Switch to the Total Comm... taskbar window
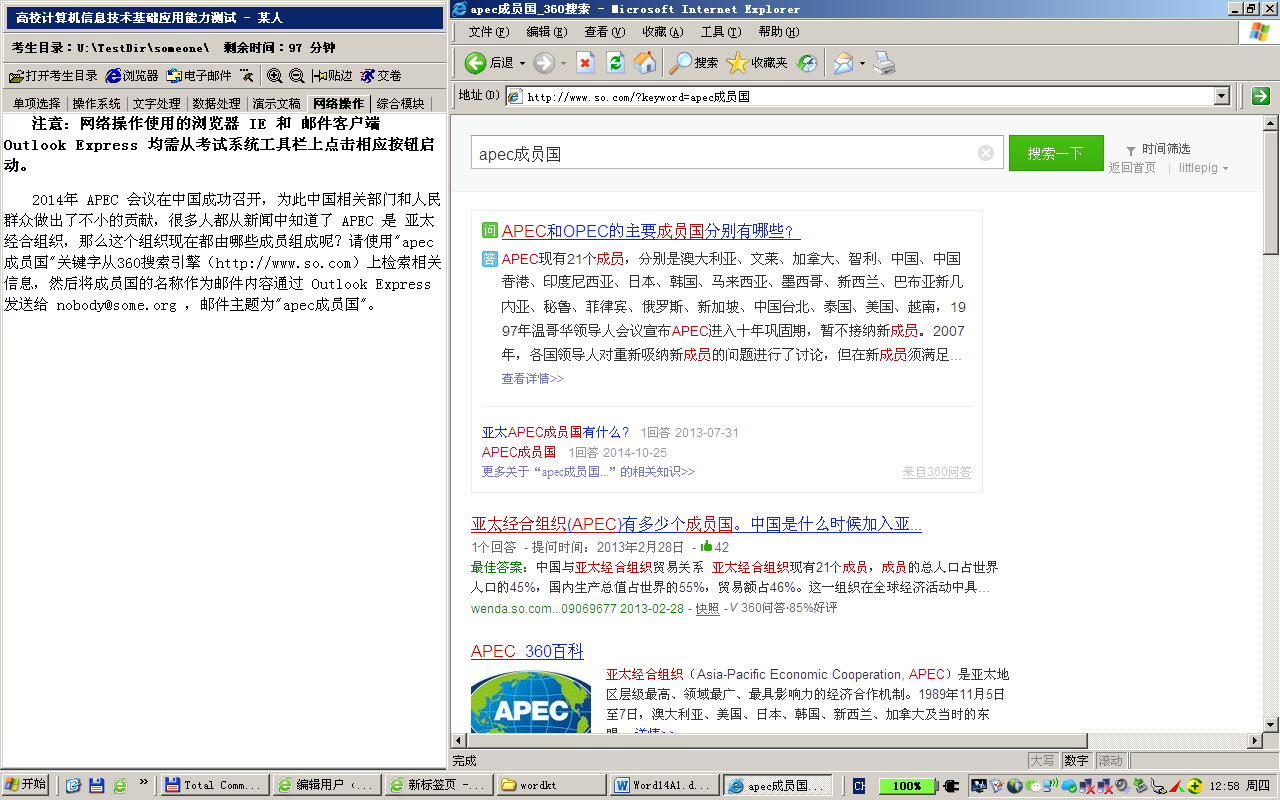The image size is (1280, 800). [216, 785]
